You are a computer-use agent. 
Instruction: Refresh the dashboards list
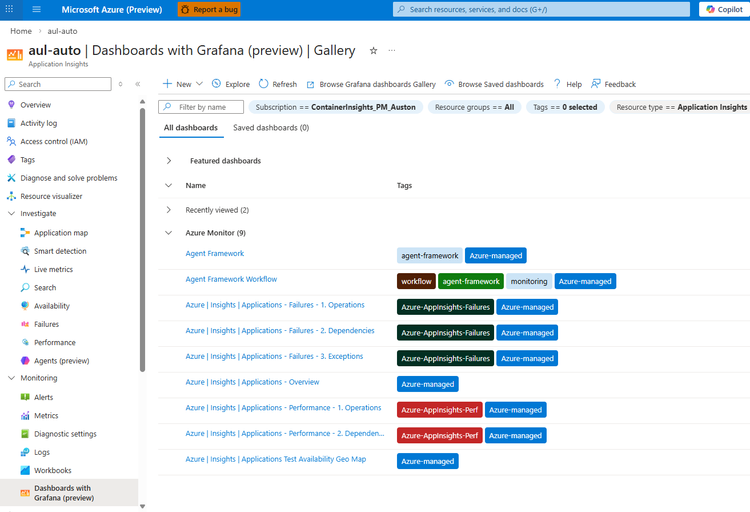[x=278, y=84]
